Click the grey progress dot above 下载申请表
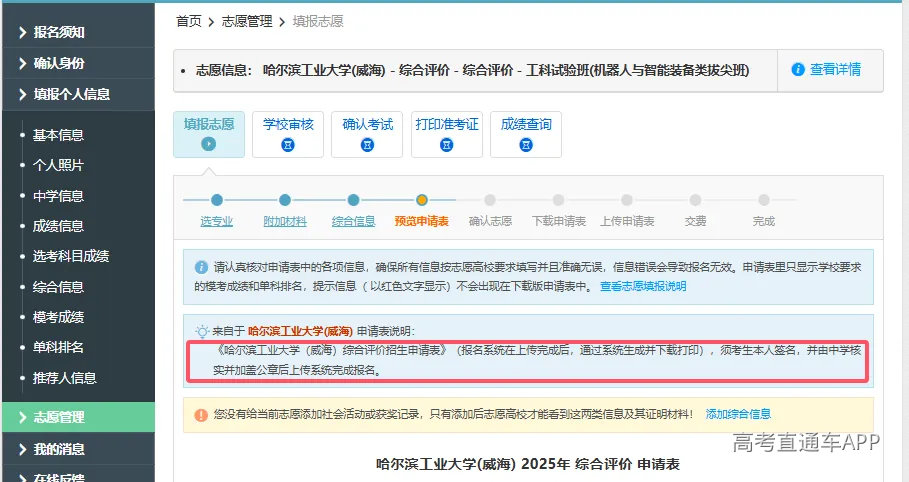The image size is (909, 482). pos(558,200)
